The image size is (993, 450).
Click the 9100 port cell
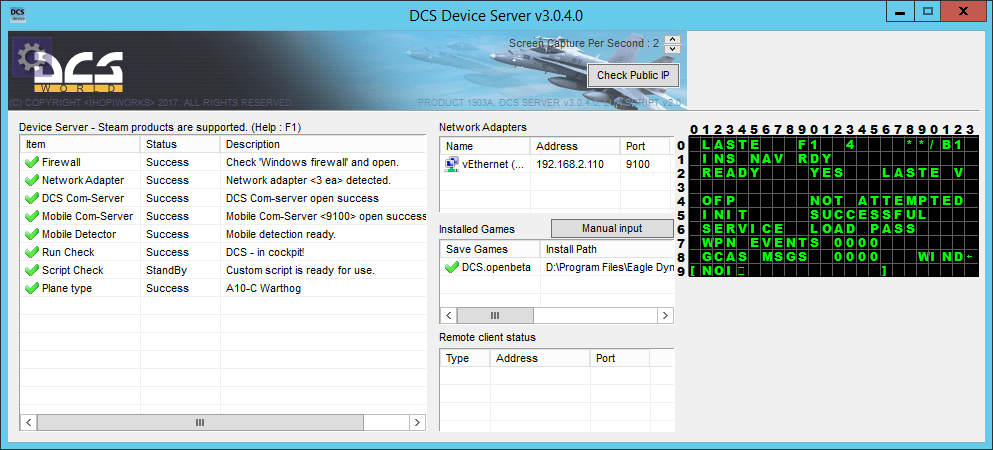636,165
